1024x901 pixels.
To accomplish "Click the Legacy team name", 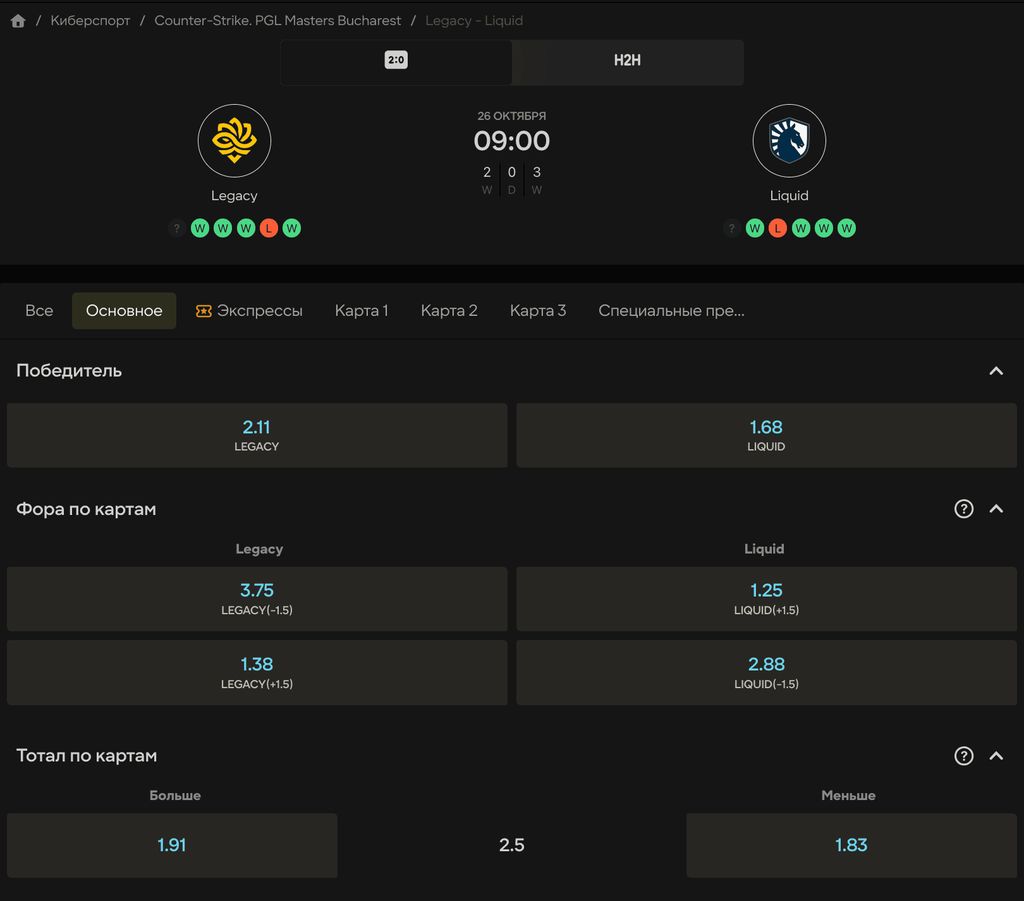I will [234, 196].
